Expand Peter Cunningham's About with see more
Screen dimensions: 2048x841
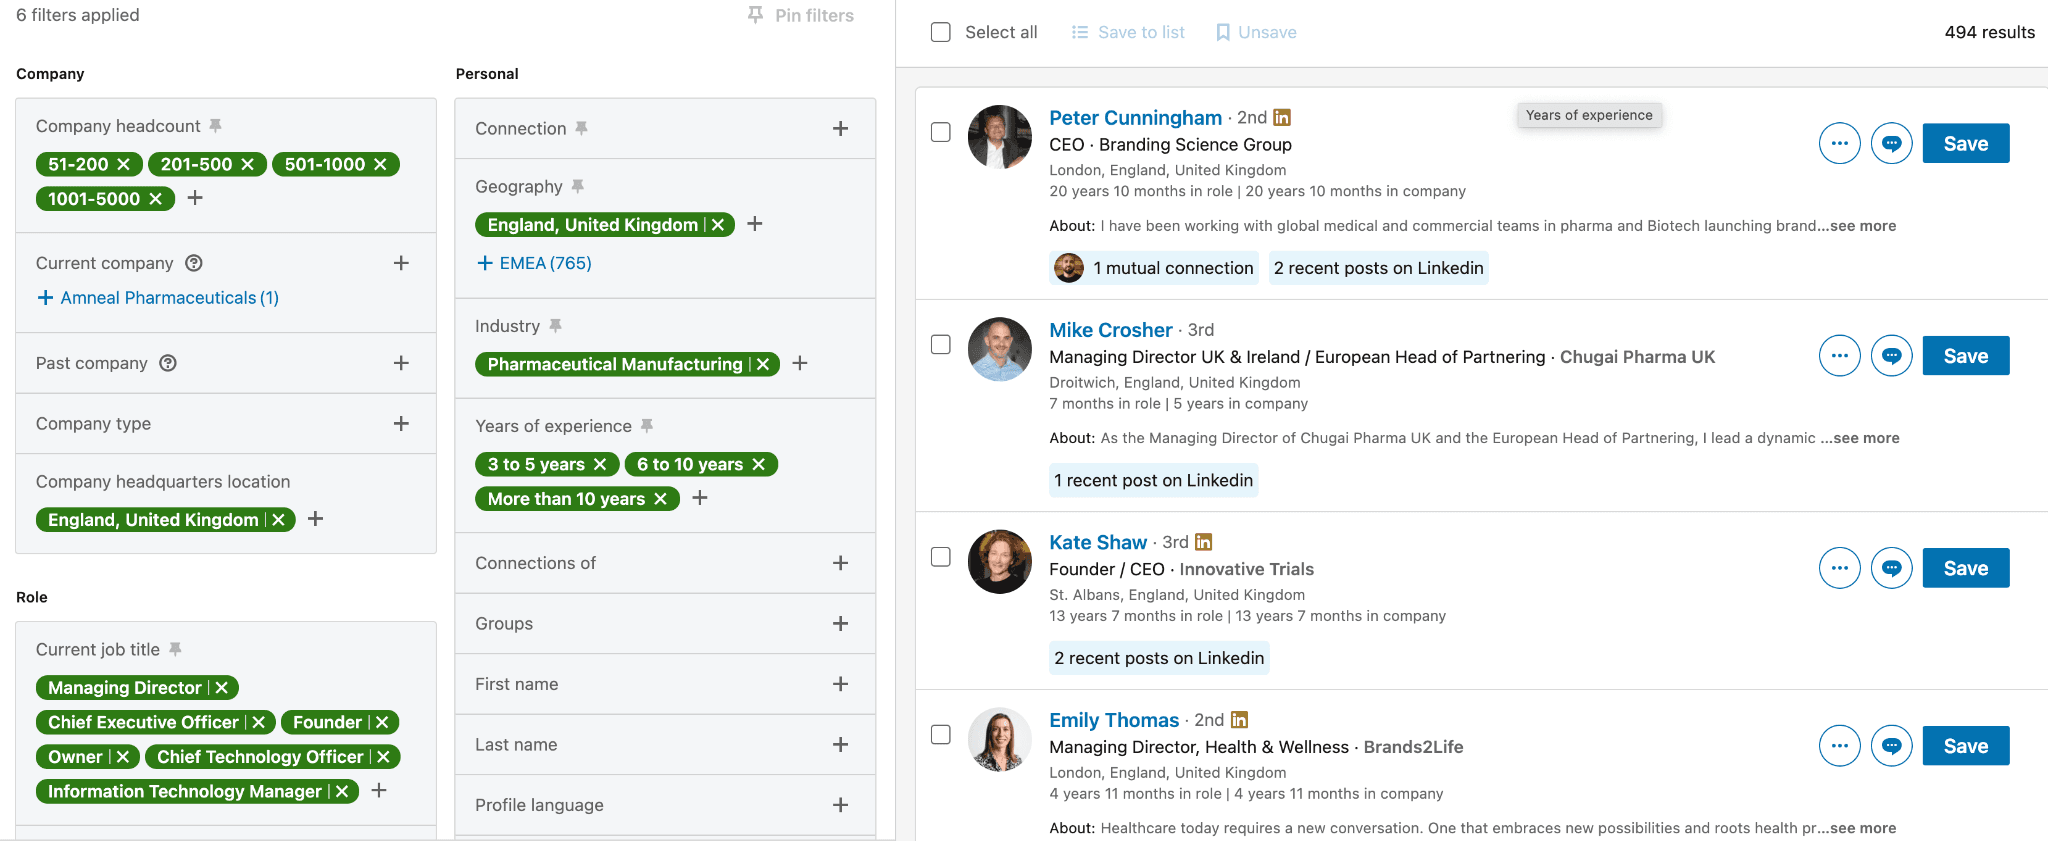[1863, 226]
